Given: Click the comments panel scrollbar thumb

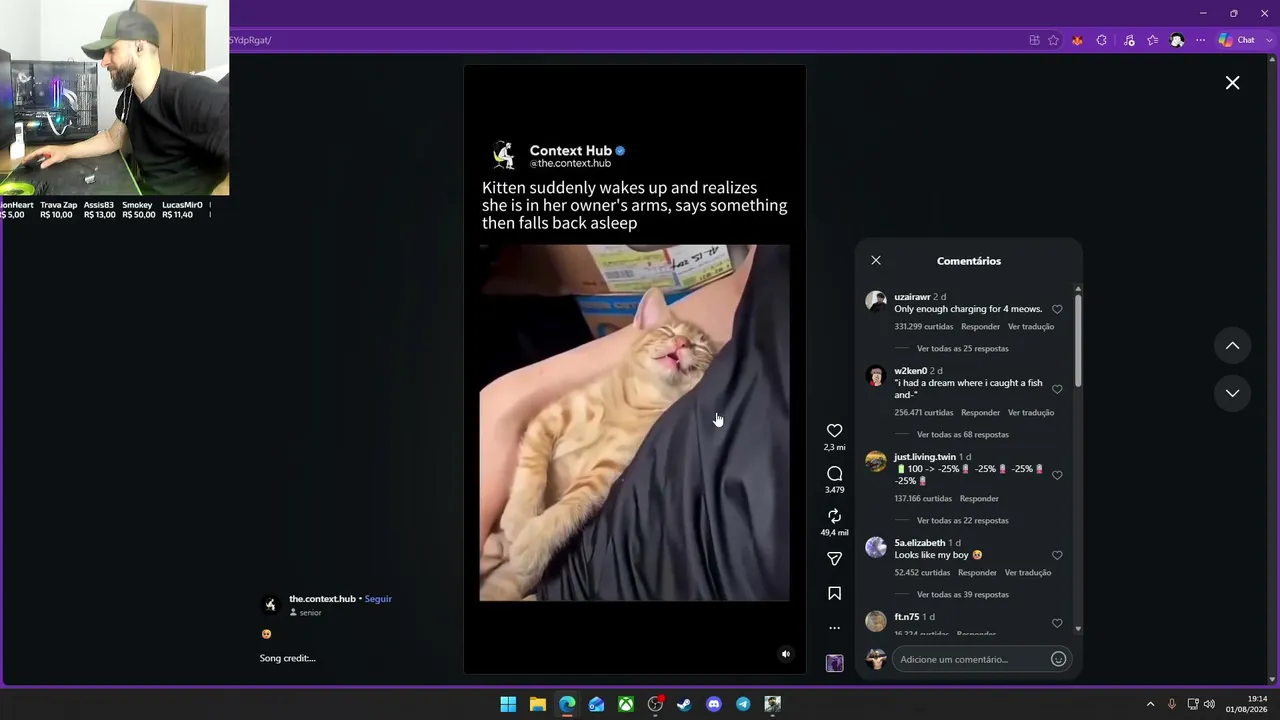Looking at the screenshot, I should click(1078, 340).
